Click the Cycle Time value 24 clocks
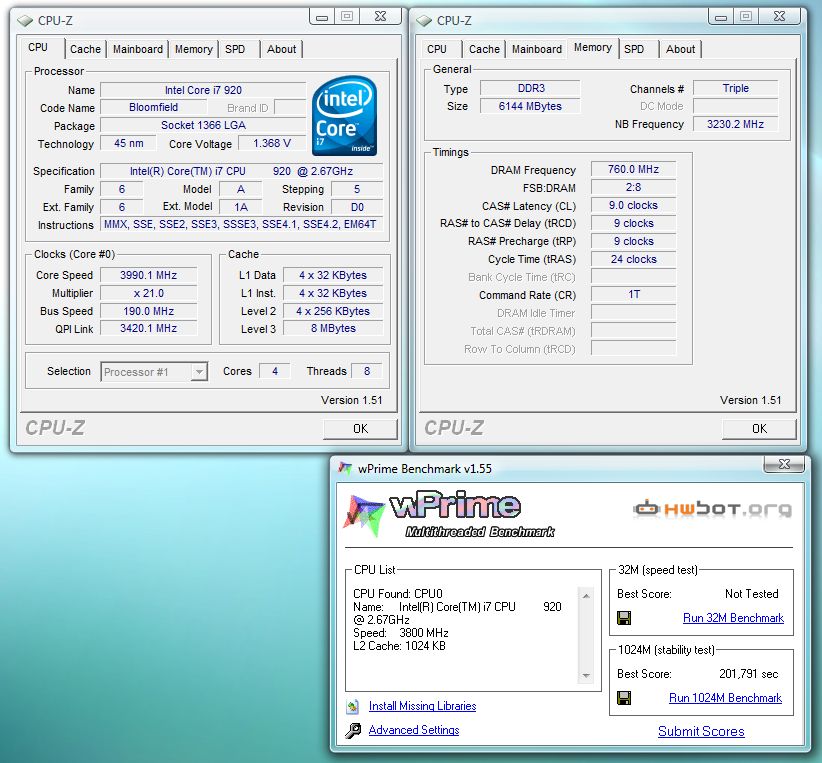This screenshot has width=822, height=763. pyautogui.click(x=633, y=259)
